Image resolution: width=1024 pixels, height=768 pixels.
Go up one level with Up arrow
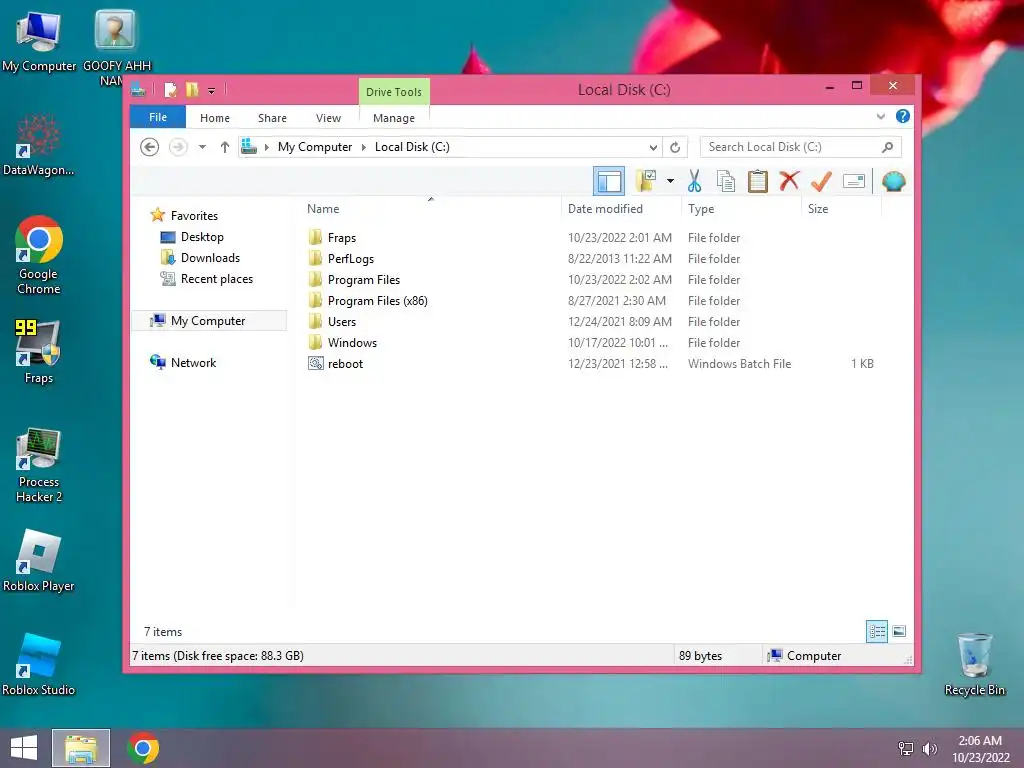coord(225,147)
